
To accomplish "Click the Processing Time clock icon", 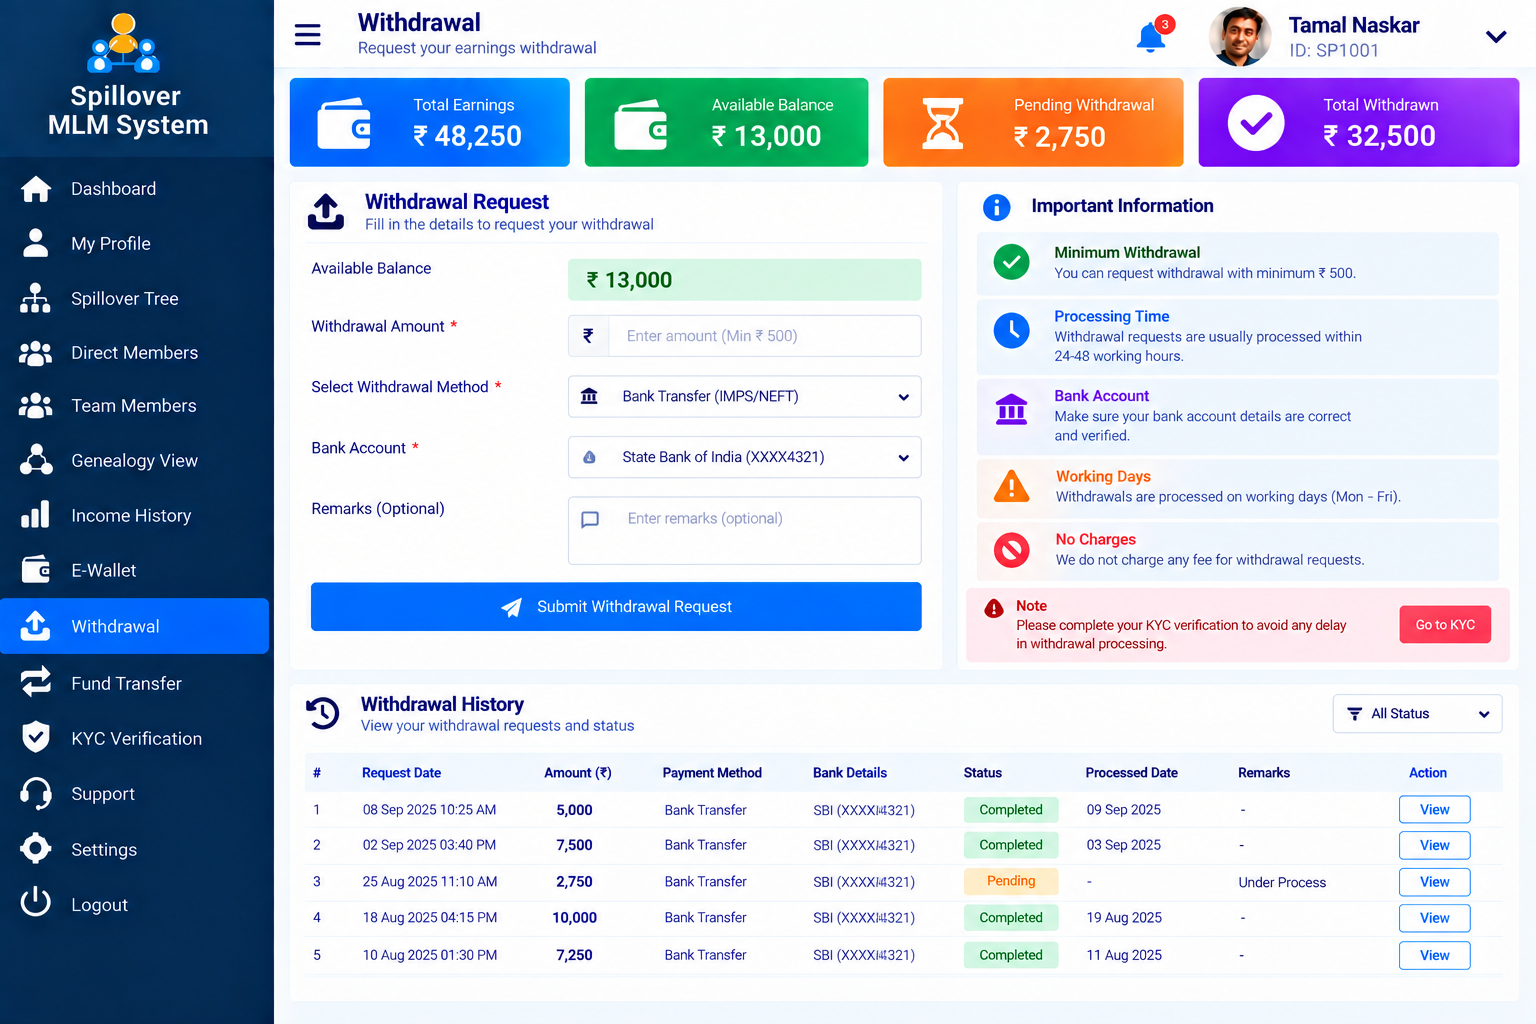I will (x=1012, y=330).
